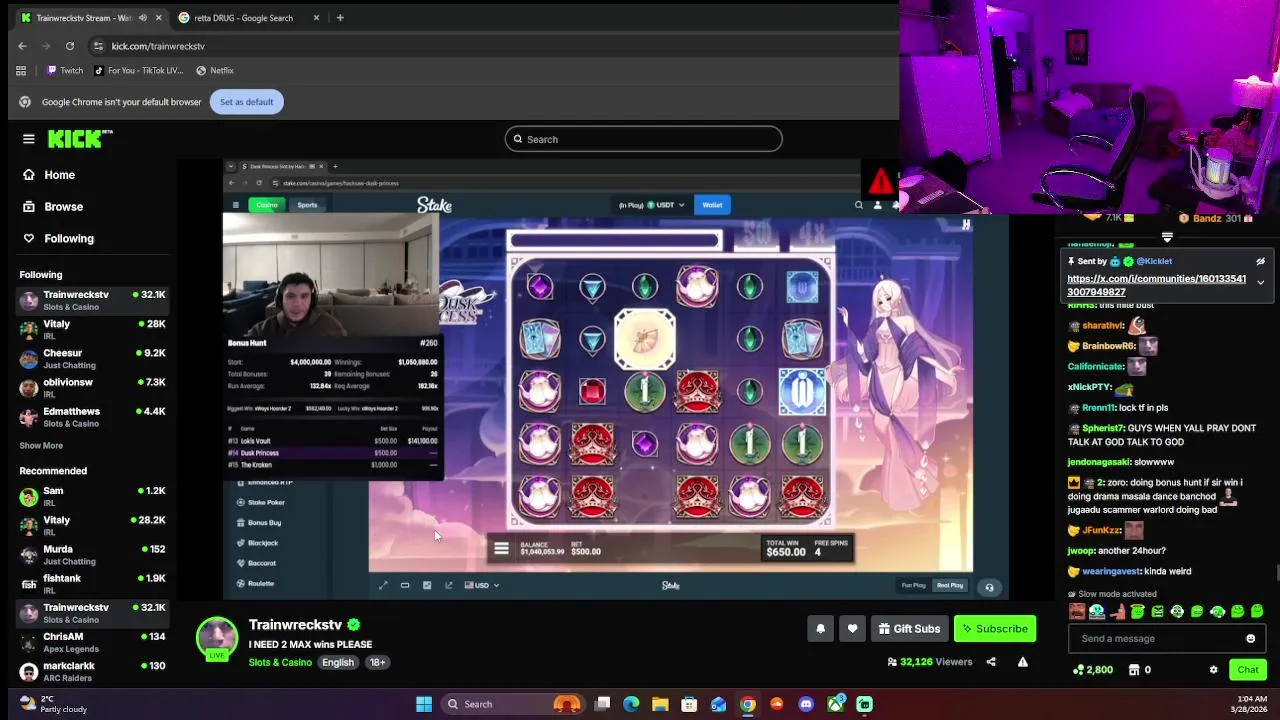Open Sam channel in Recommended
1280x720 pixels.
(92, 496)
